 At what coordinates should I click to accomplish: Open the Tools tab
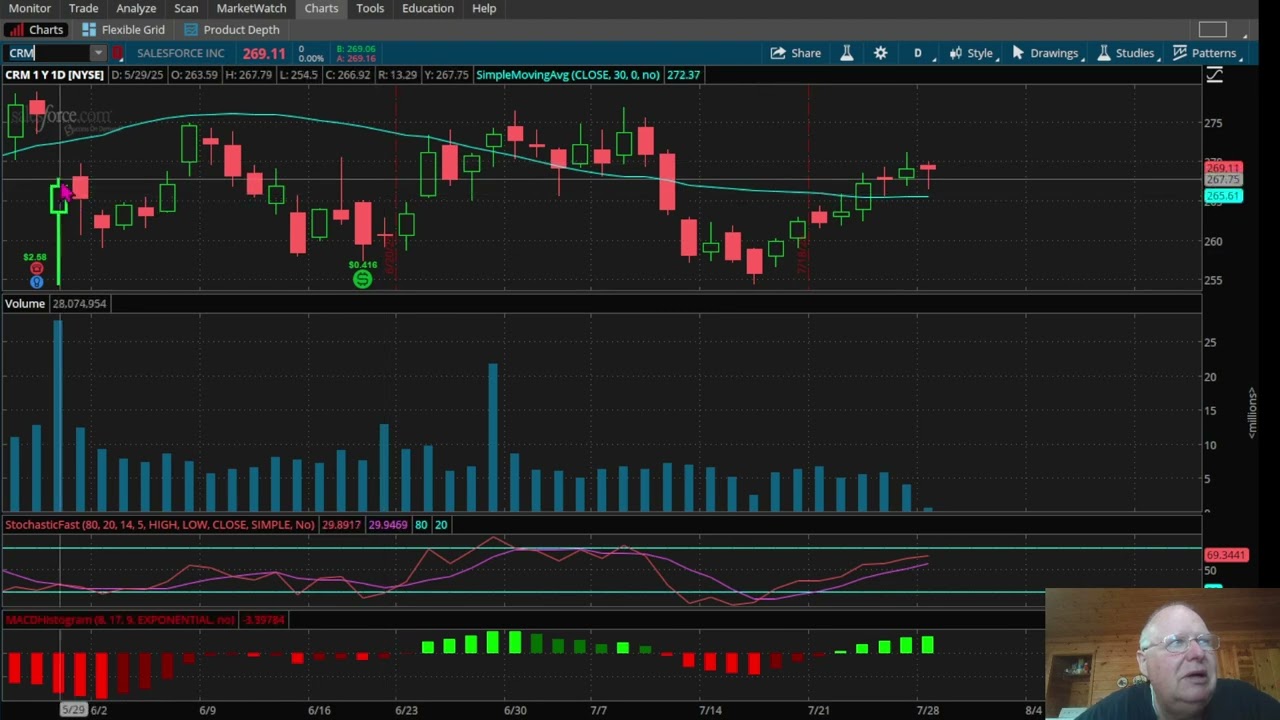[370, 8]
